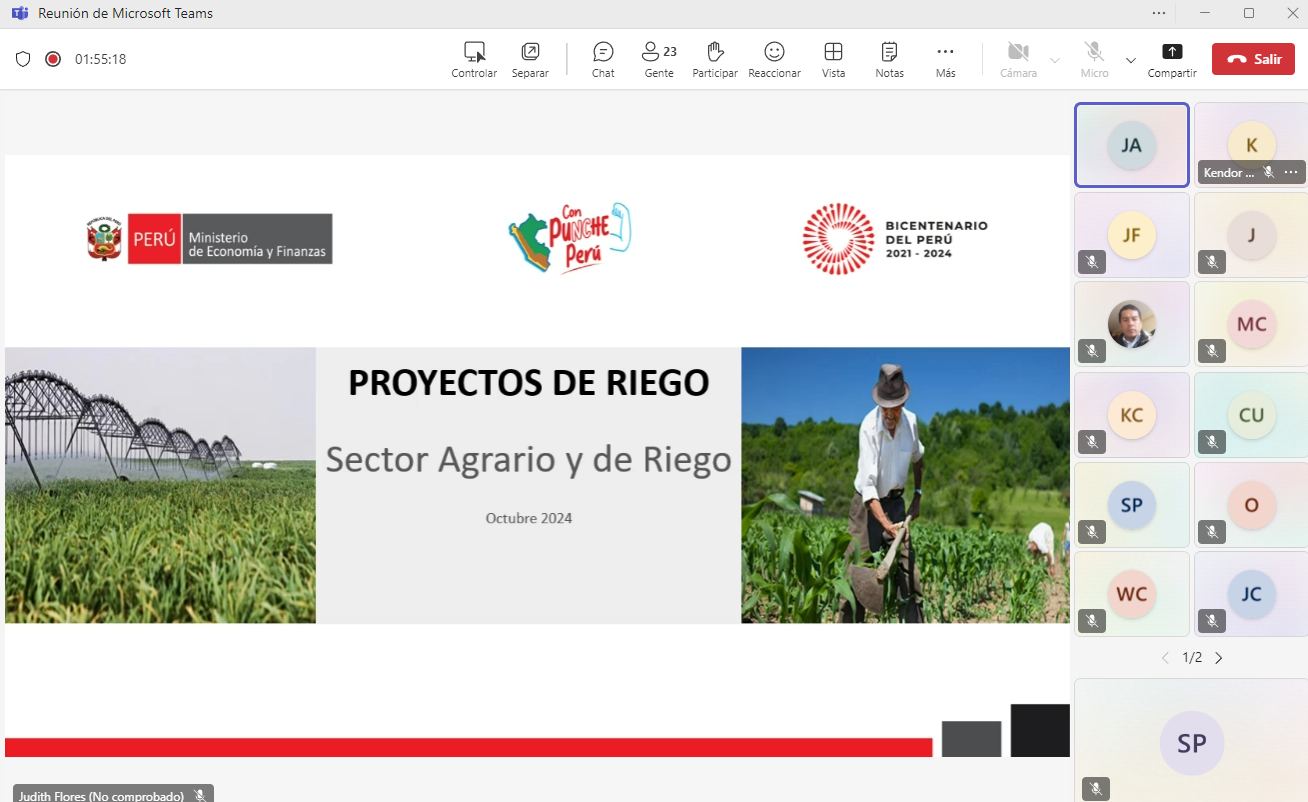Go to next page of participants
The image size is (1308, 802).
click(1218, 658)
